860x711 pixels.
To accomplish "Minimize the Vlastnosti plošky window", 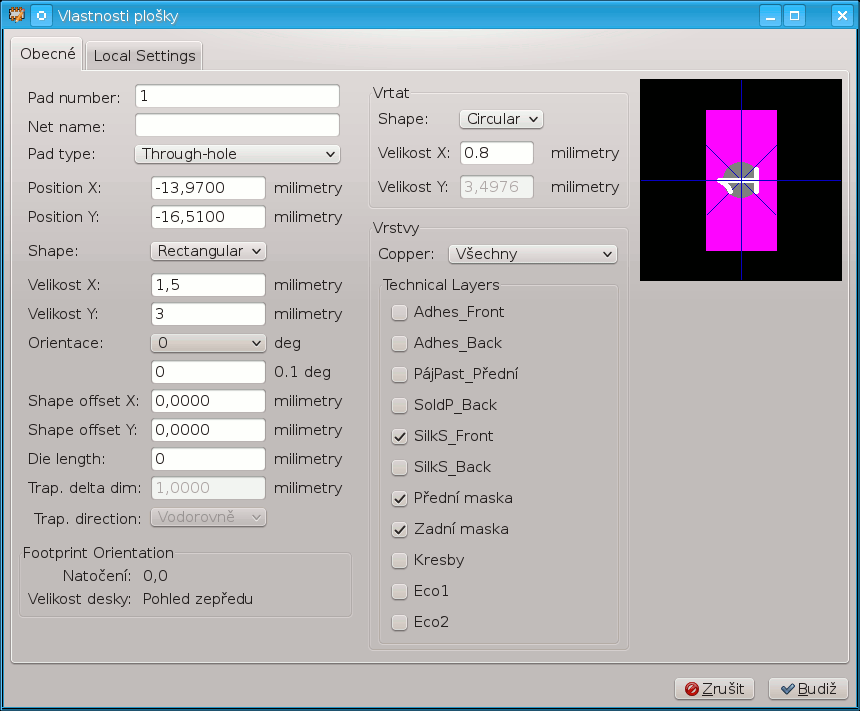I will [x=770, y=15].
